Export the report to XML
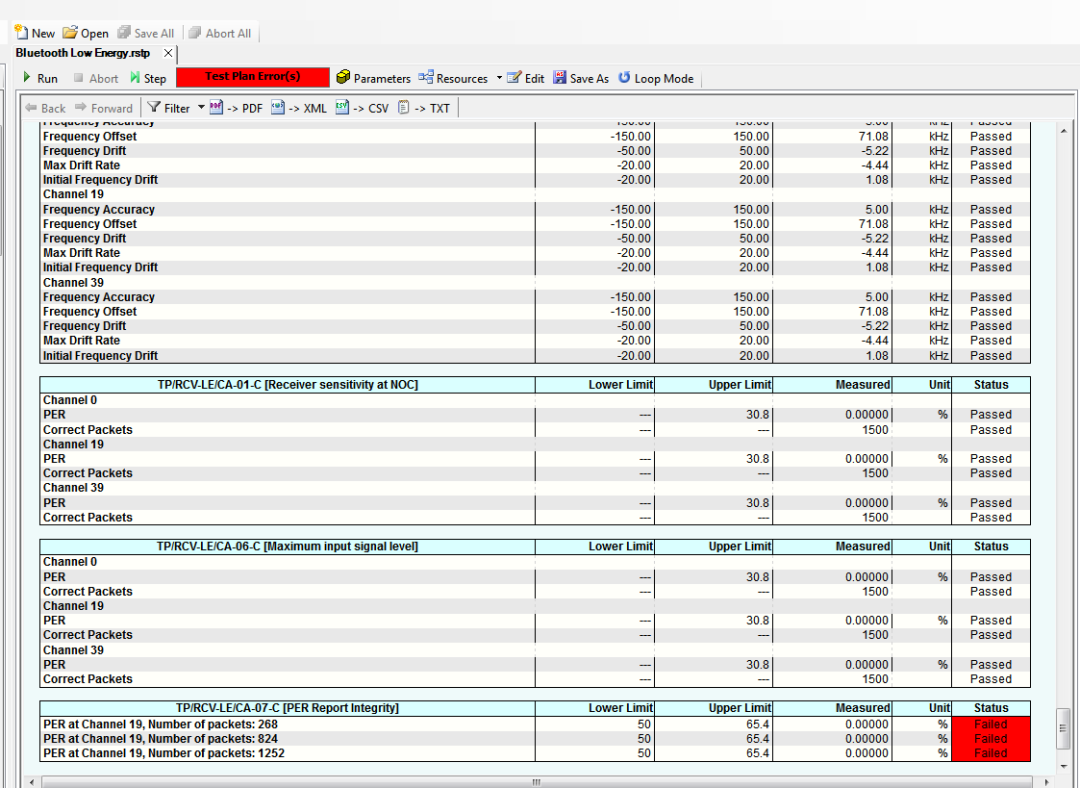 pos(302,108)
